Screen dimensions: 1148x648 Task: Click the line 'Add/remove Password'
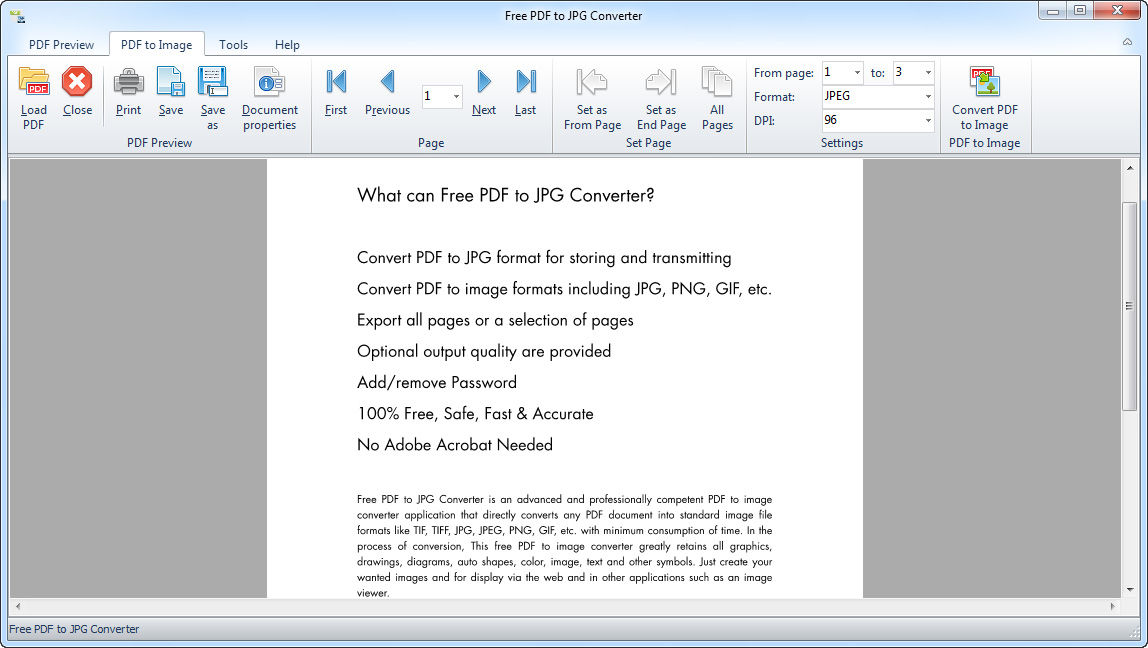(436, 382)
